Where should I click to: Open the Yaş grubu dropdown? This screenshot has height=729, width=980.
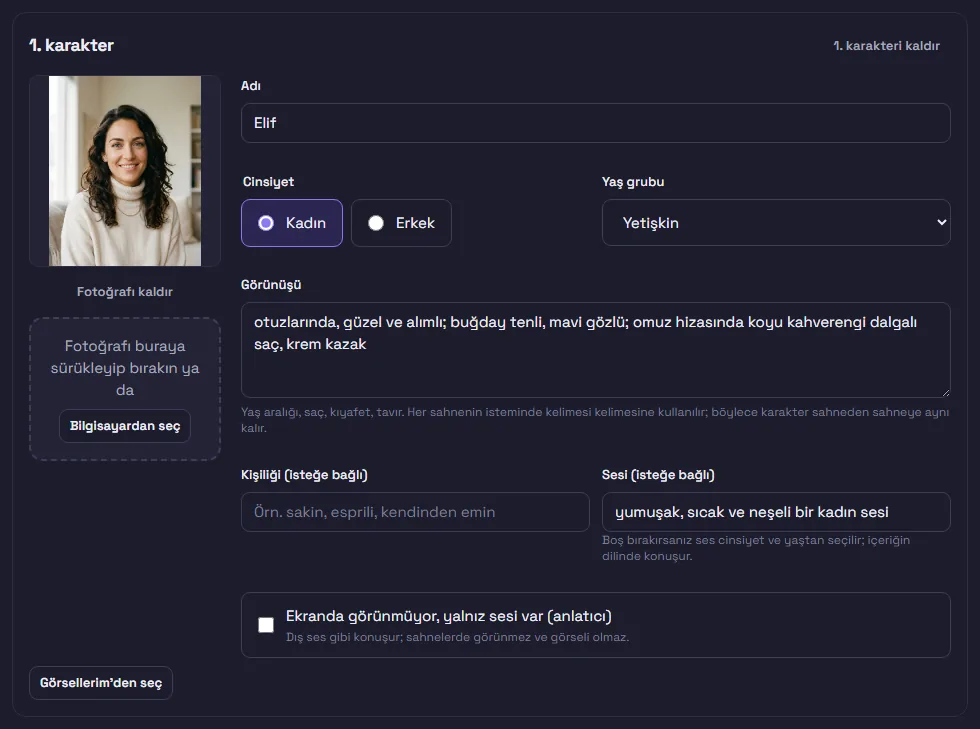[x=776, y=223]
